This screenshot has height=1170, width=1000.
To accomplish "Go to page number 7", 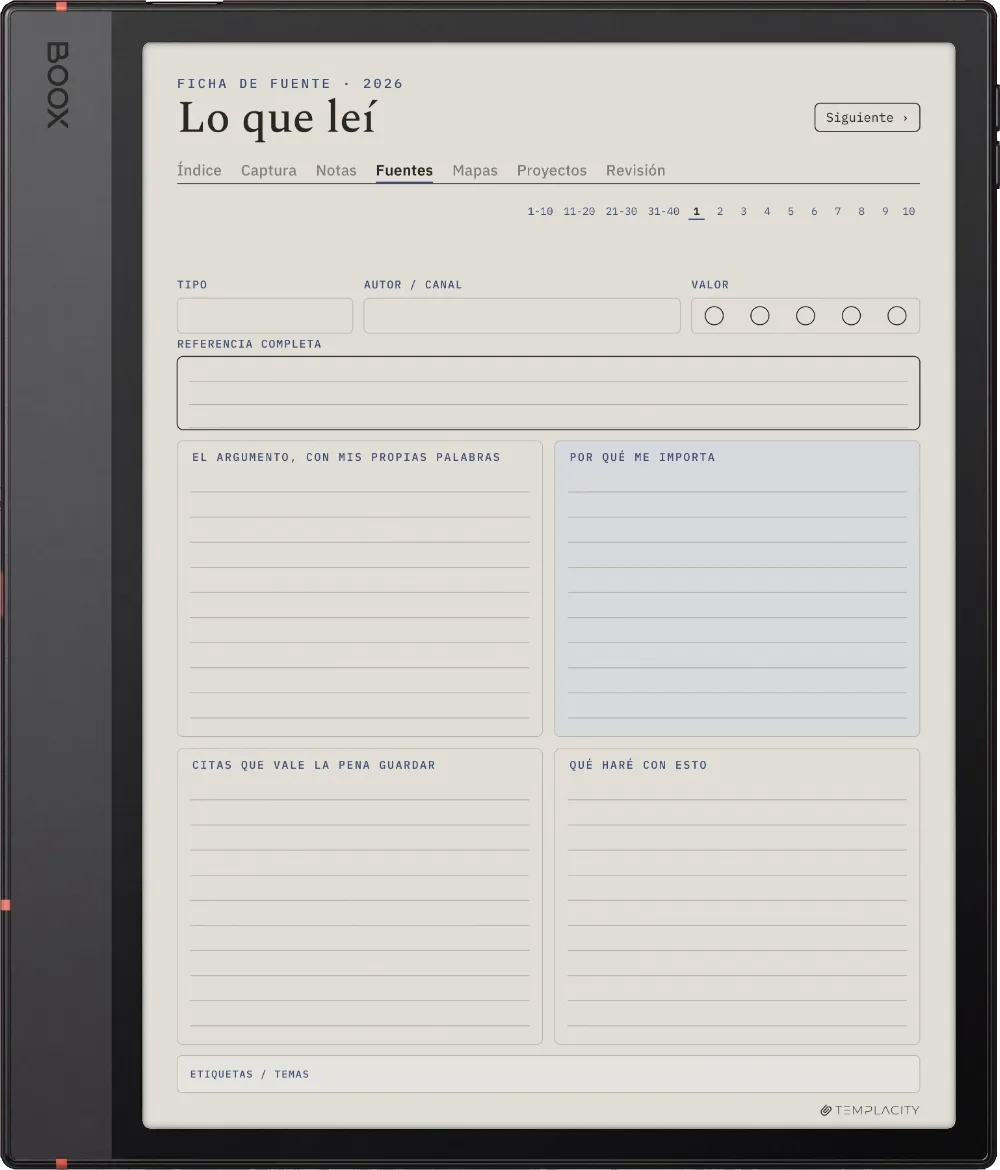I will pos(838,212).
